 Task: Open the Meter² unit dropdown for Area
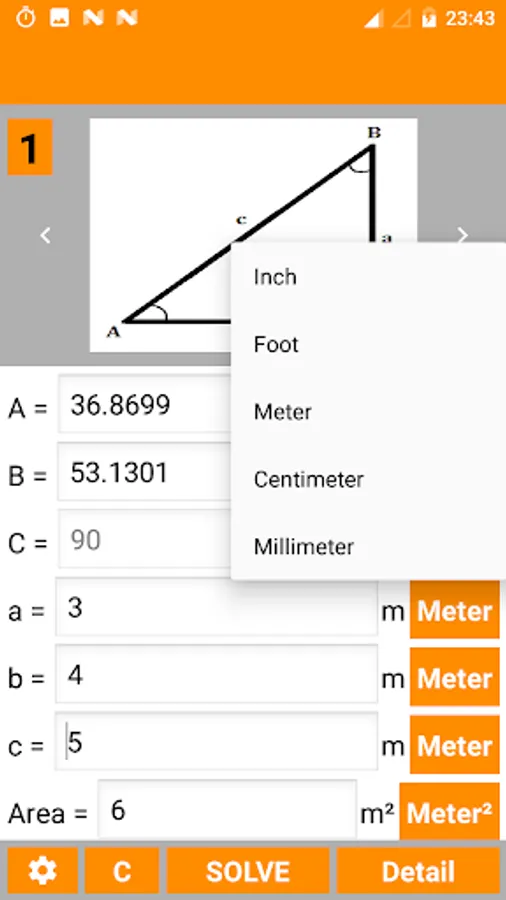click(449, 812)
